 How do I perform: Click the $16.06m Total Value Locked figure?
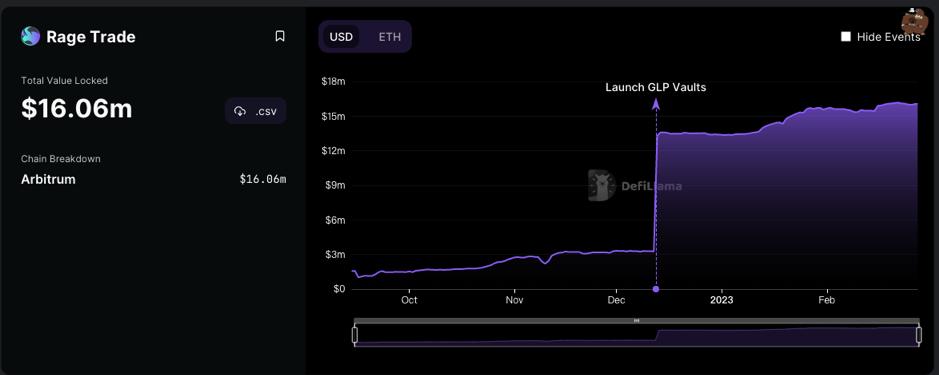(x=77, y=109)
